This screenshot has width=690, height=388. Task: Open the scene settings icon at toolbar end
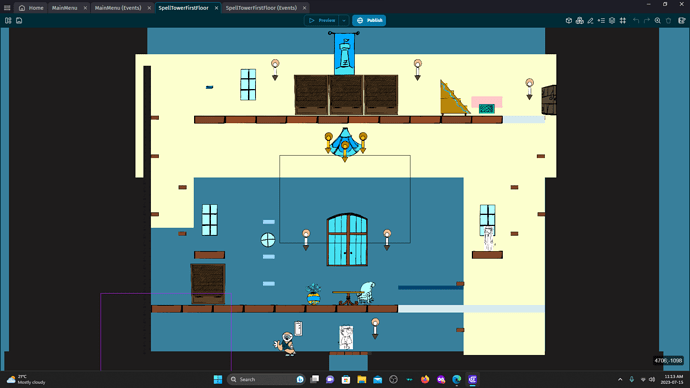click(x=682, y=20)
